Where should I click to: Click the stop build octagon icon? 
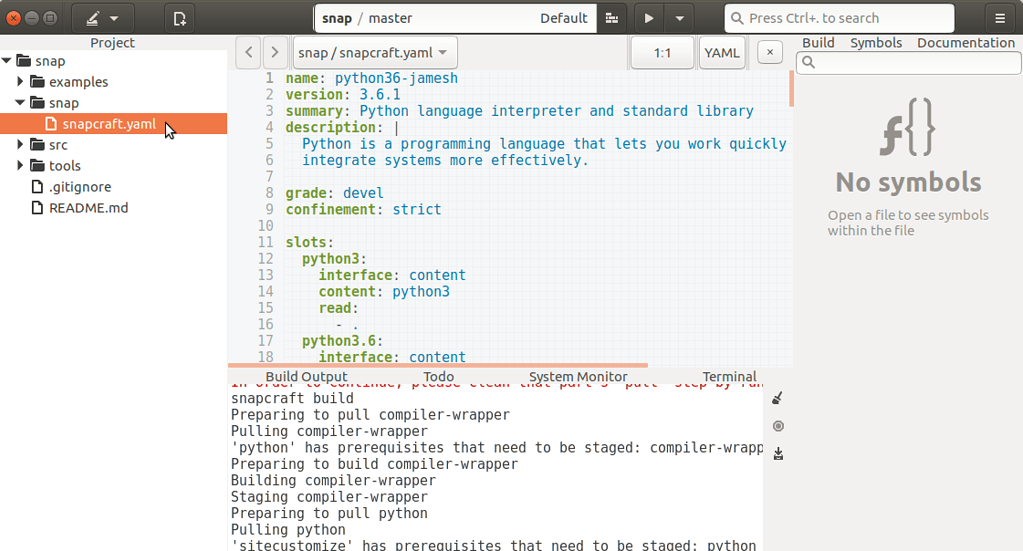pyautogui.click(x=778, y=426)
